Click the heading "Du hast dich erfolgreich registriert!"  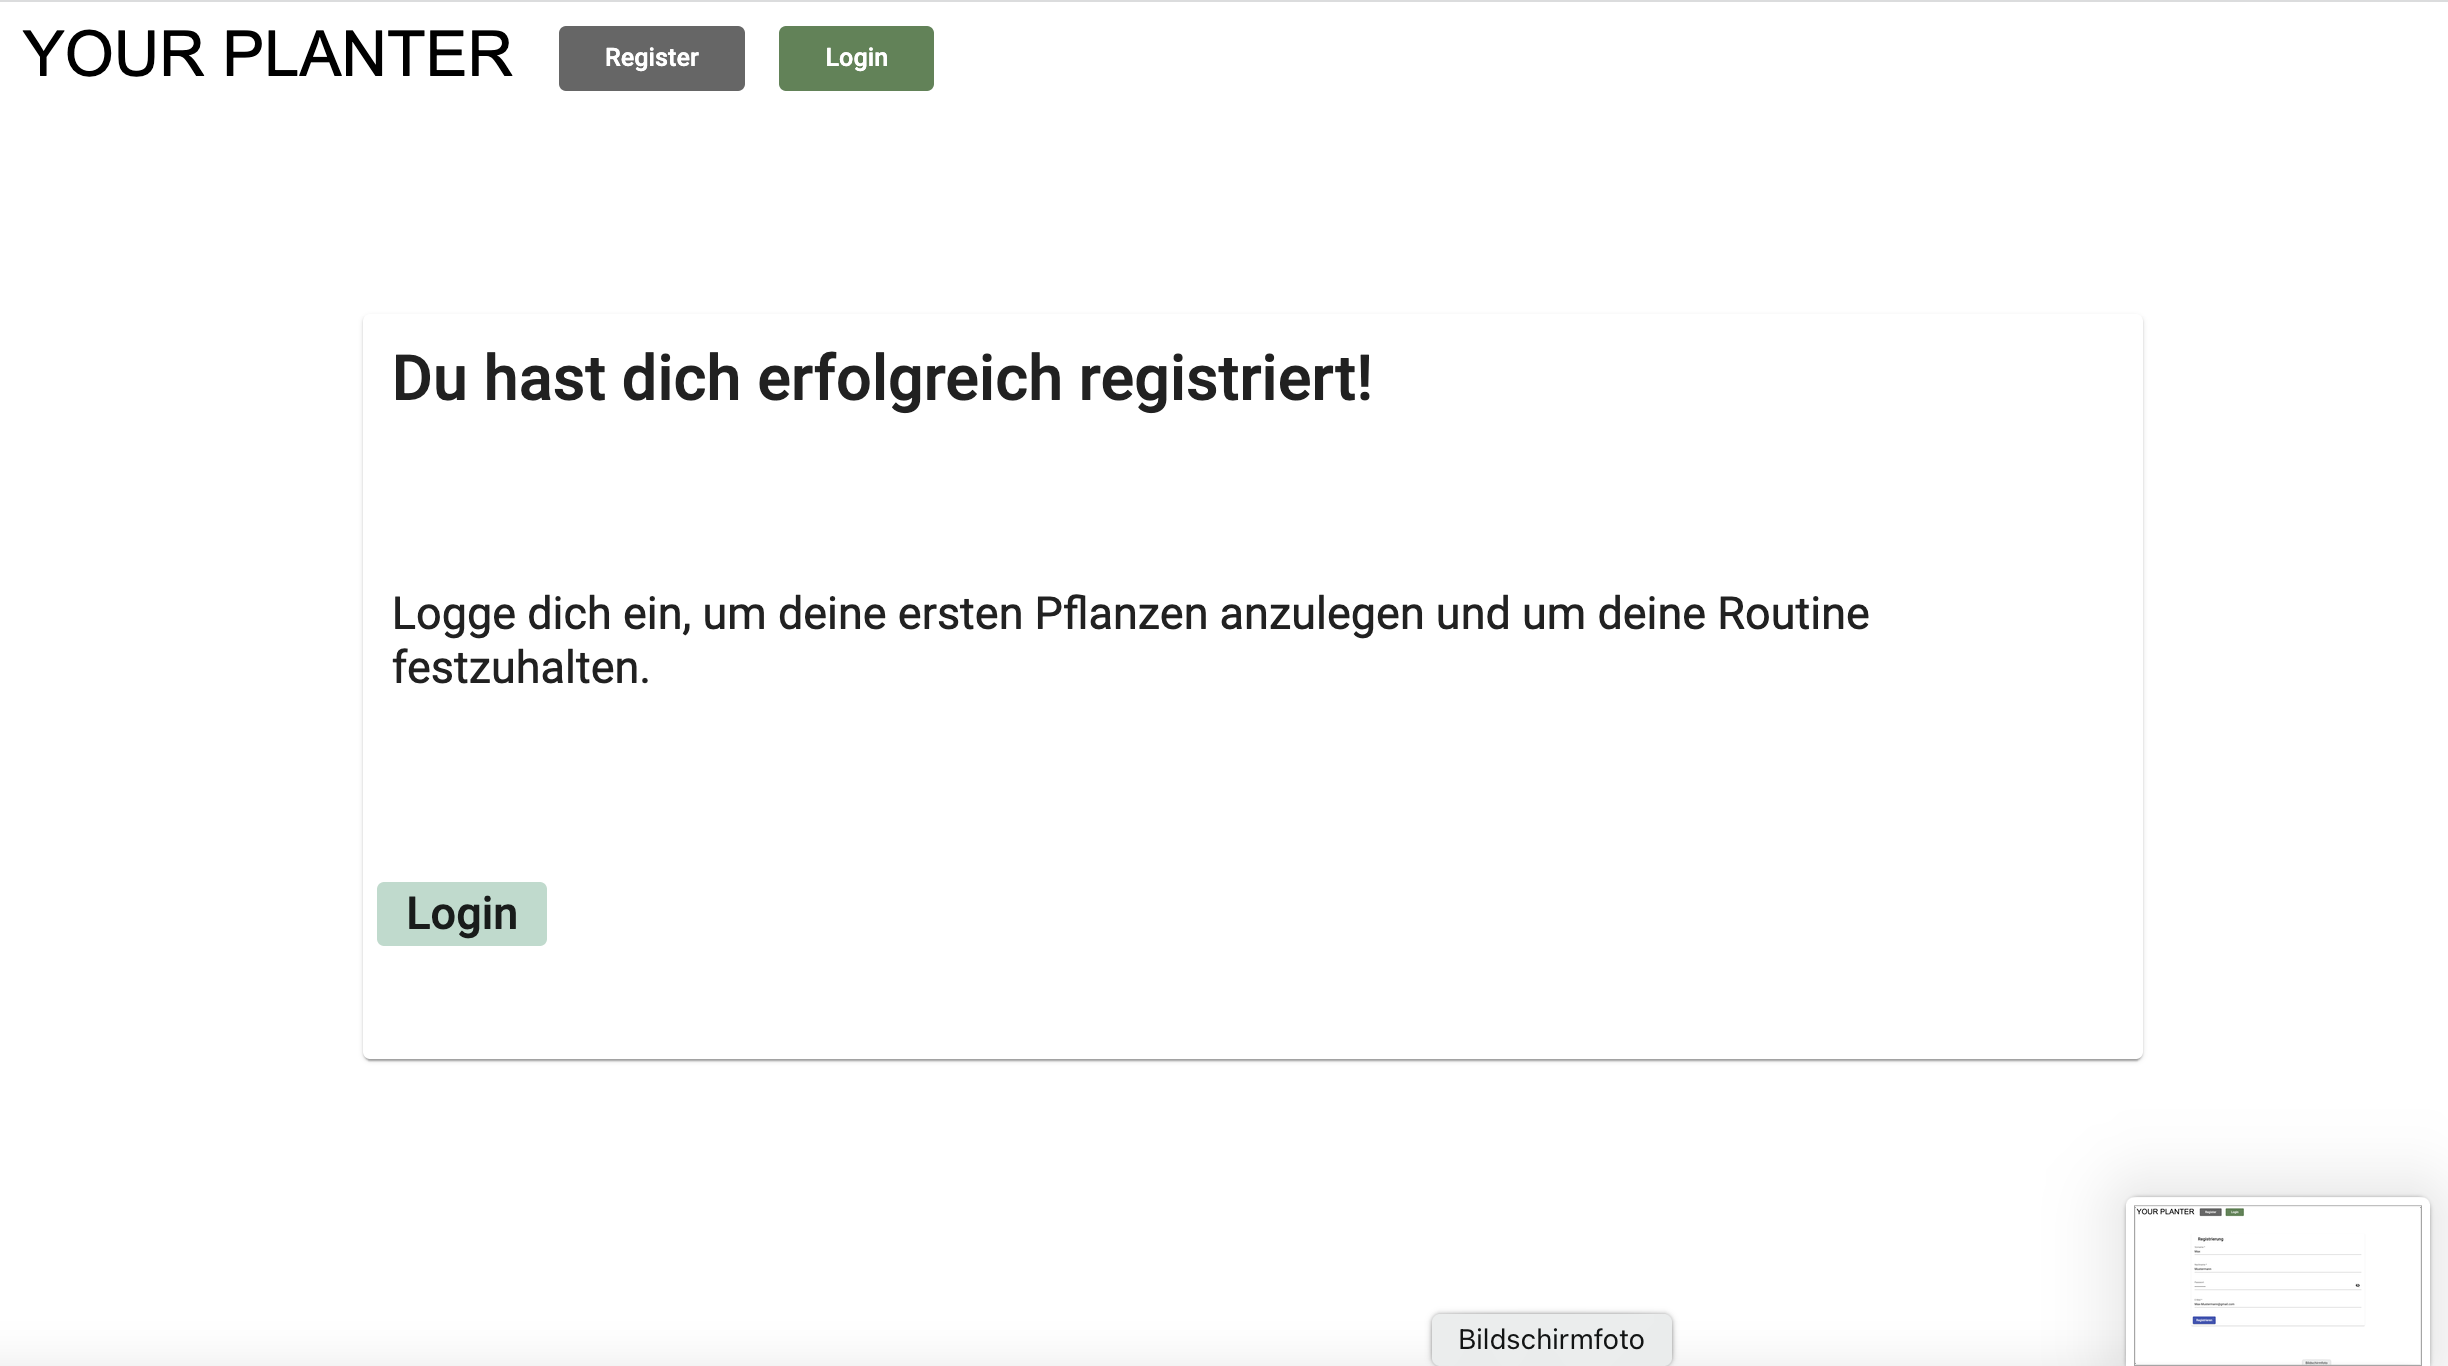point(881,379)
